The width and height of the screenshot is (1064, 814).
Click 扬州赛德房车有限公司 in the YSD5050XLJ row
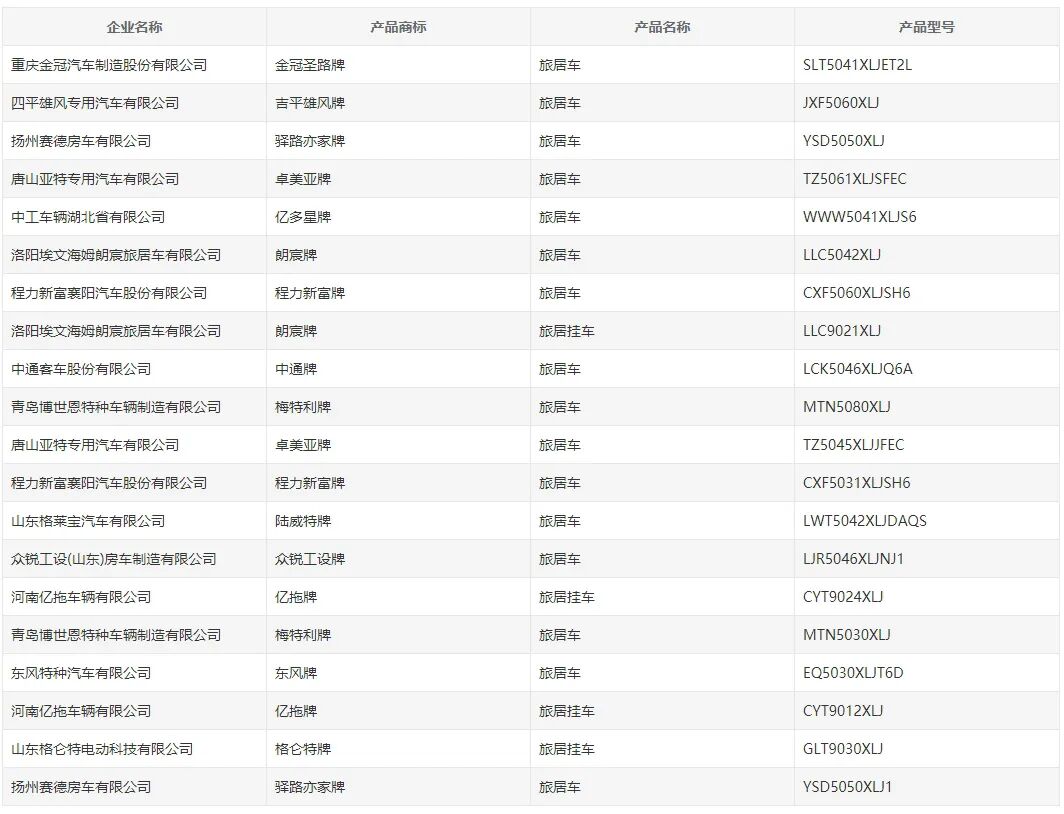click(81, 141)
